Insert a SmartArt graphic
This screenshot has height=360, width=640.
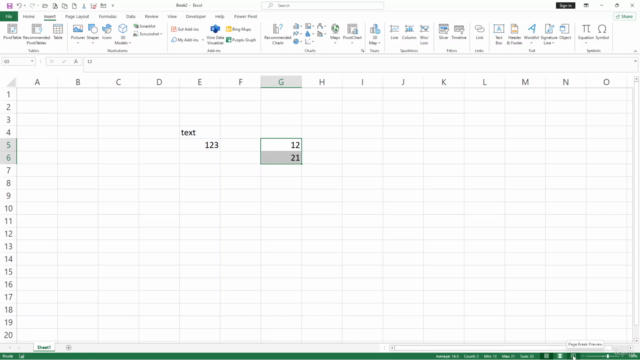click(144, 26)
